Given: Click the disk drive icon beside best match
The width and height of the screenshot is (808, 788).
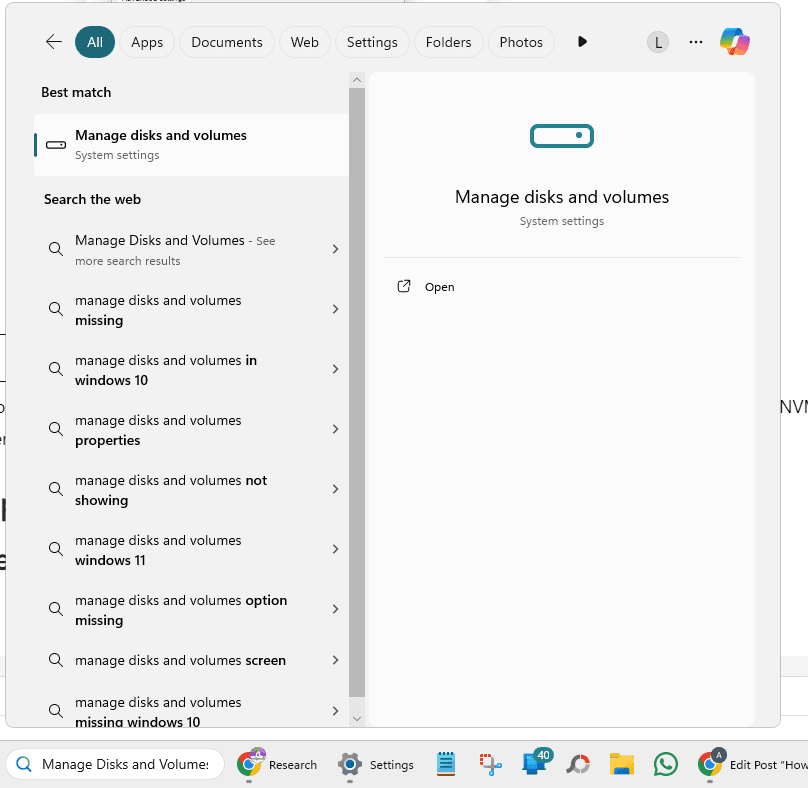Looking at the screenshot, I should (56, 145).
